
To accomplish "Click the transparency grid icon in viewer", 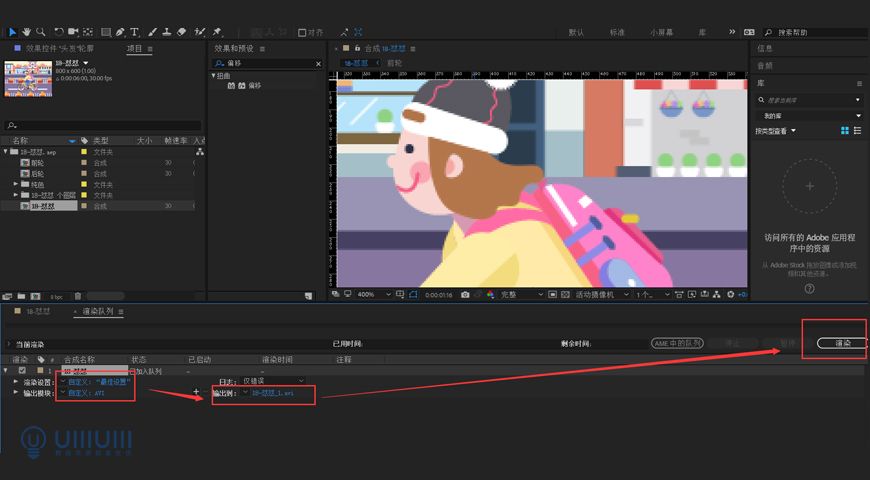I will pyautogui.click(x=565, y=295).
